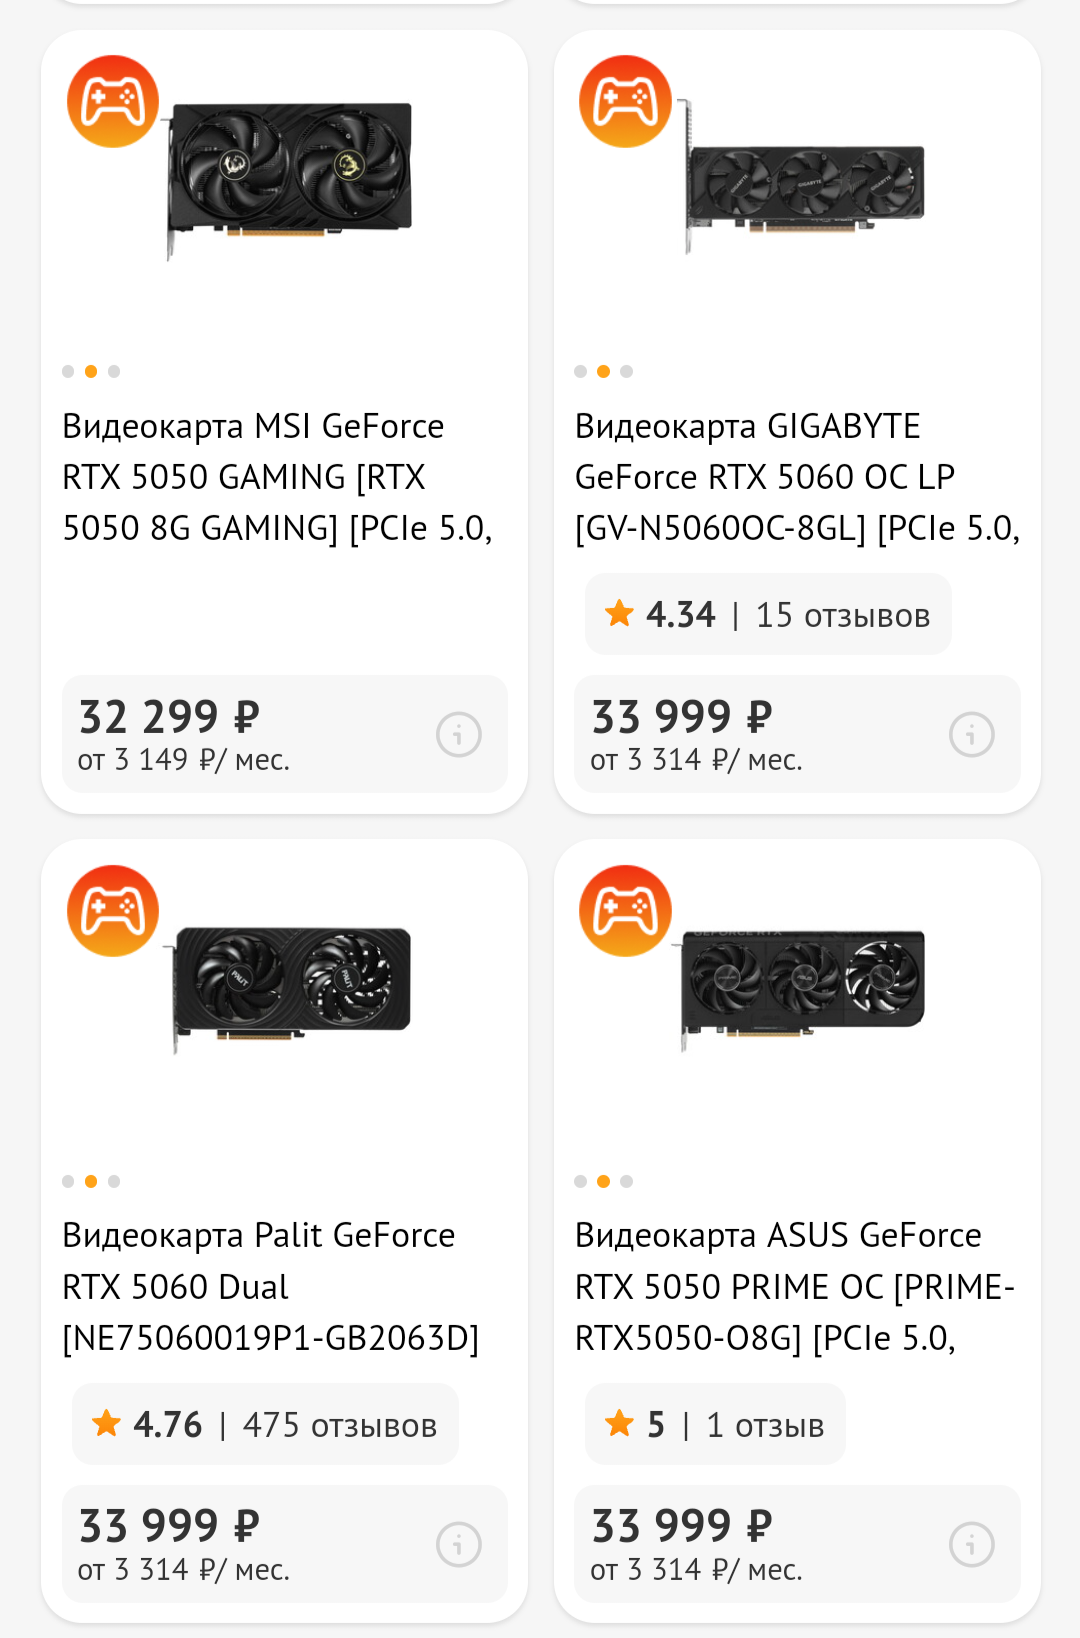Select GIGABYTE low-profile card image
The image size is (1080, 1638).
[x=804, y=180]
